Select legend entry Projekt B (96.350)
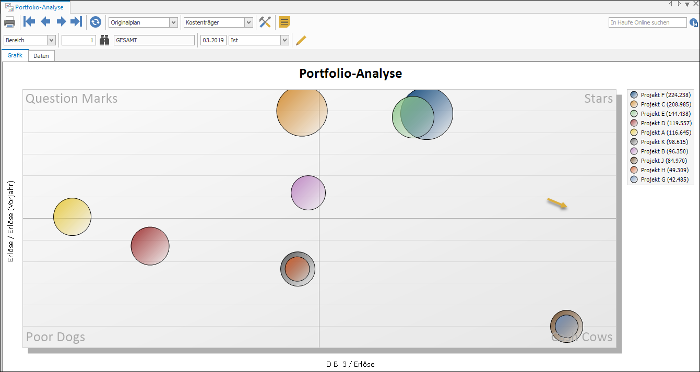Screen dimensions: 700x372 tap(660, 151)
